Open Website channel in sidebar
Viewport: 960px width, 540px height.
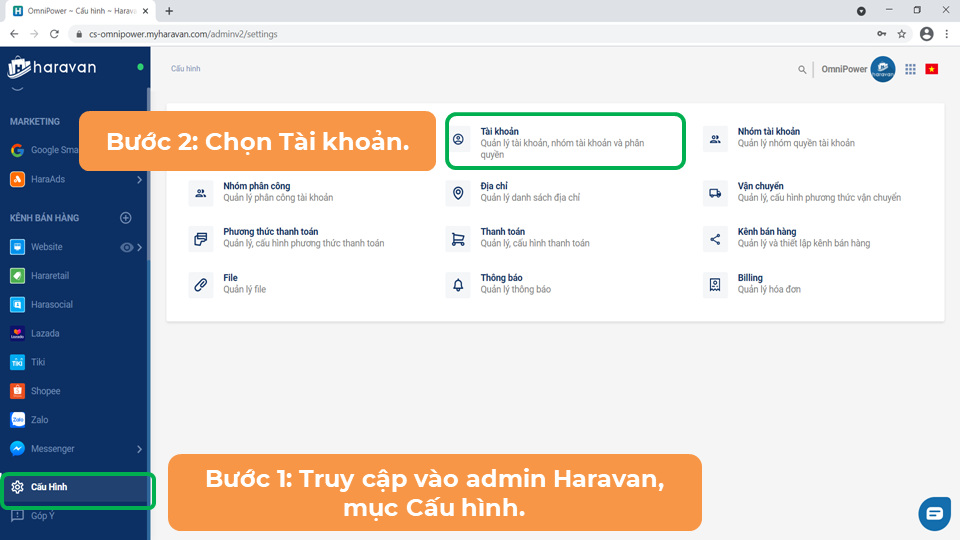(x=47, y=247)
